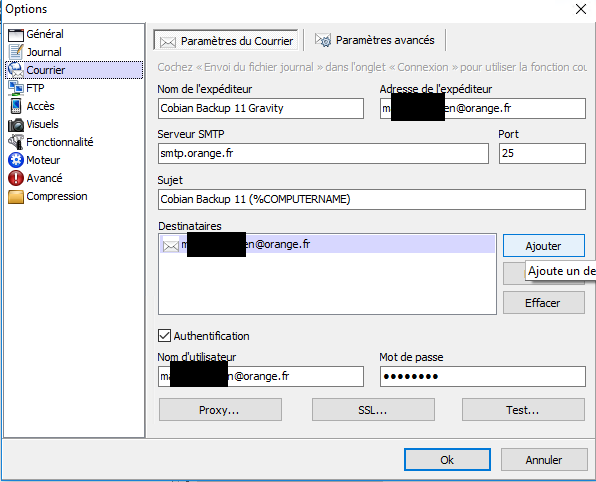Open Accès via its phone icon
The image size is (596, 482).
[16, 106]
